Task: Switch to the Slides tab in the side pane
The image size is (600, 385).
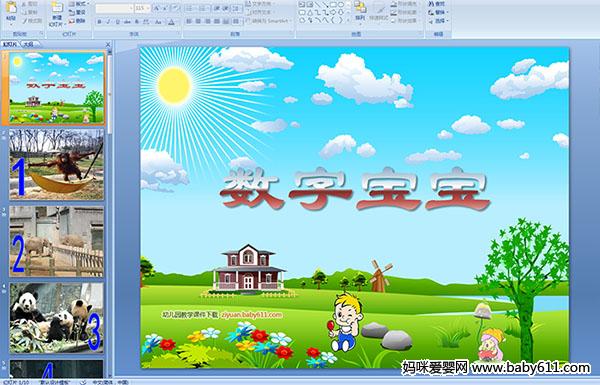Action: [10, 44]
